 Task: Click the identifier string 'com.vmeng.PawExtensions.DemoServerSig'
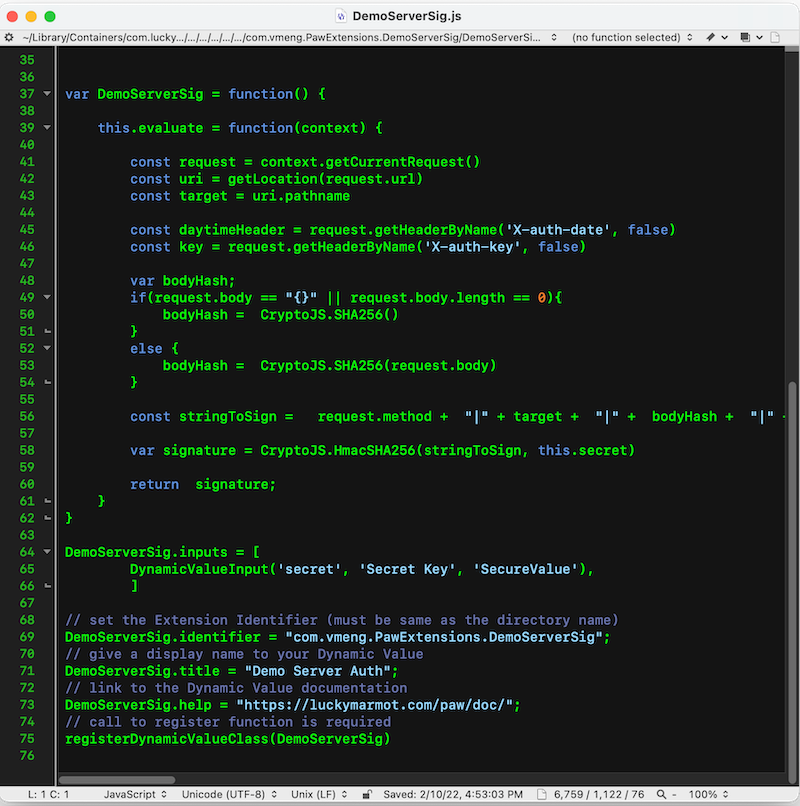pos(444,637)
